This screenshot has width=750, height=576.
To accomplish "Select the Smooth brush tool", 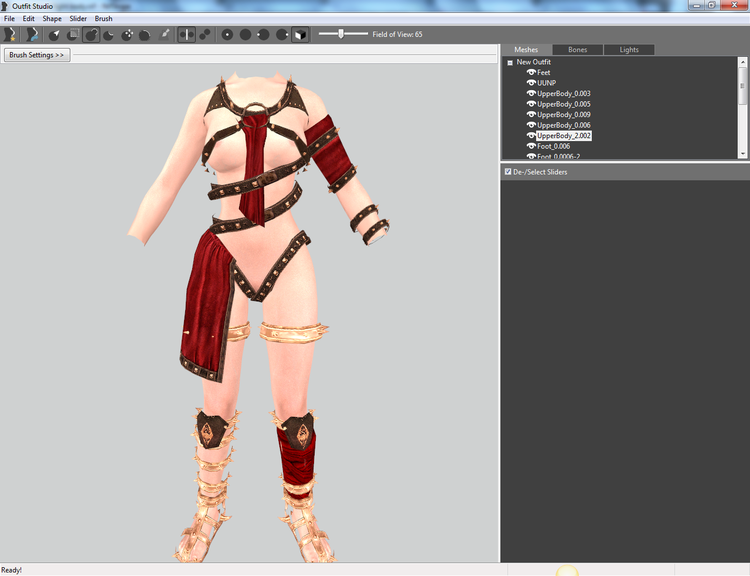I will [145, 34].
